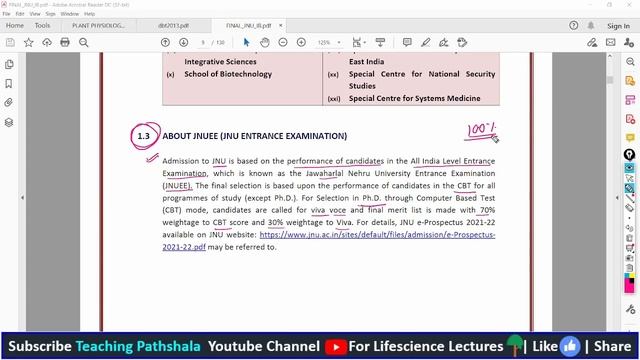
Task: Star this file with the bookmark star icon
Action: coord(29,42)
